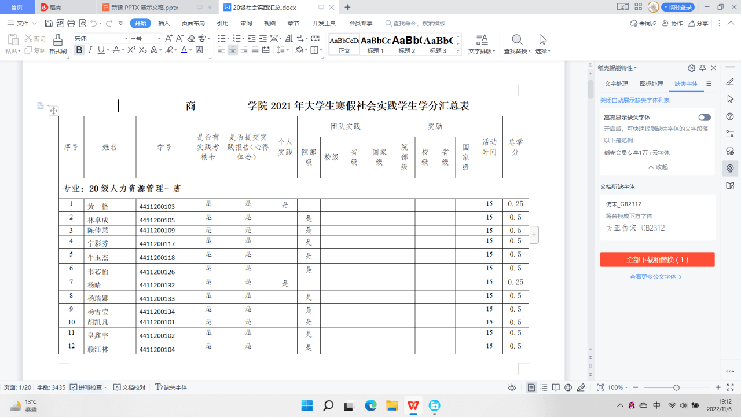This screenshot has height=418, width=742.
Task: Apply subscript formatting
Action: (x=142, y=50)
